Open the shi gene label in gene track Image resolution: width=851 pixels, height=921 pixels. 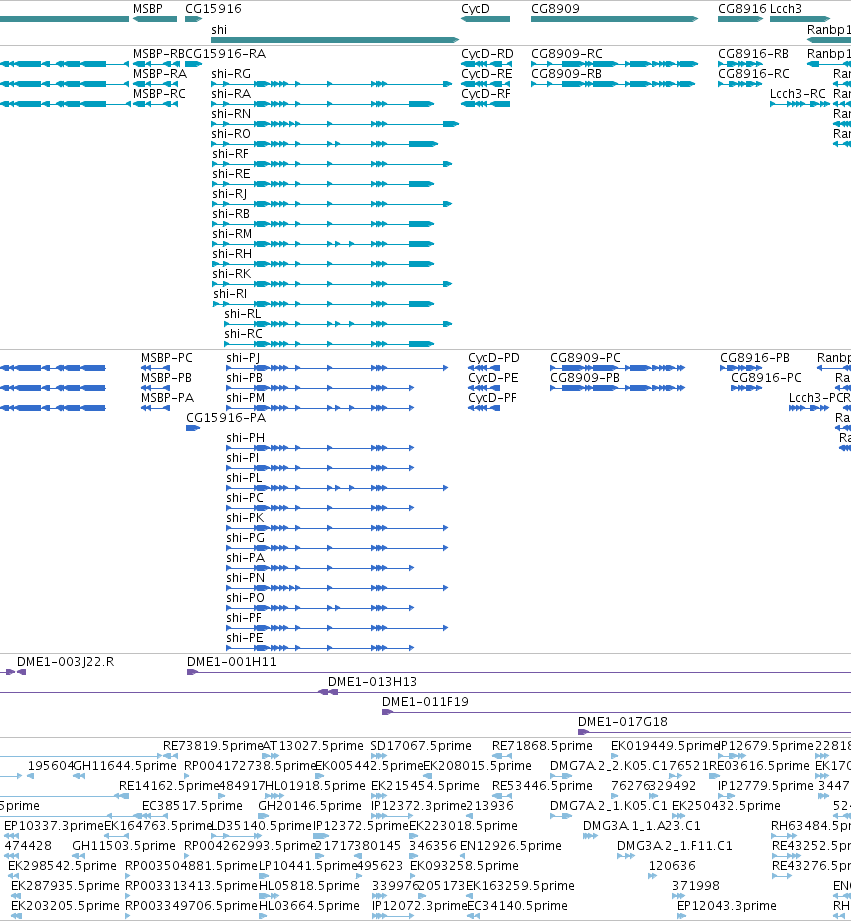click(x=219, y=30)
